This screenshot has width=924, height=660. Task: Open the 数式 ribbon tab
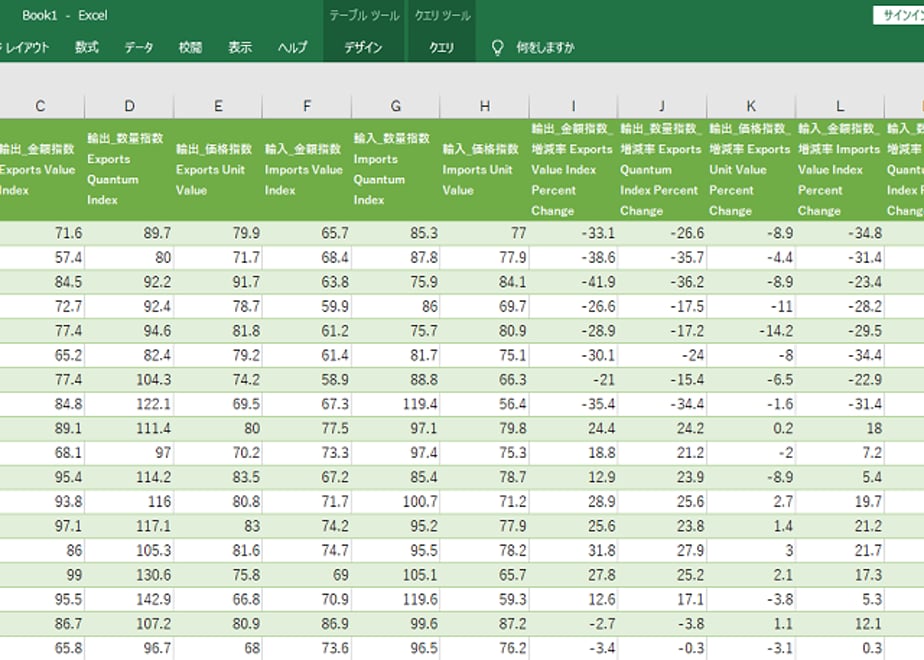pyautogui.click(x=87, y=47)
